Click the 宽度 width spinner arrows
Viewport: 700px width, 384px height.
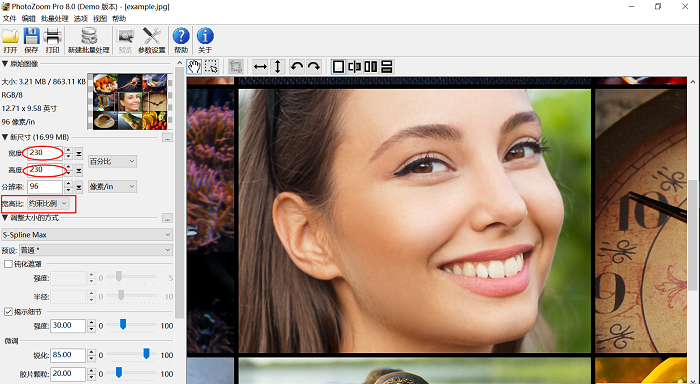[x=68, y=154]
